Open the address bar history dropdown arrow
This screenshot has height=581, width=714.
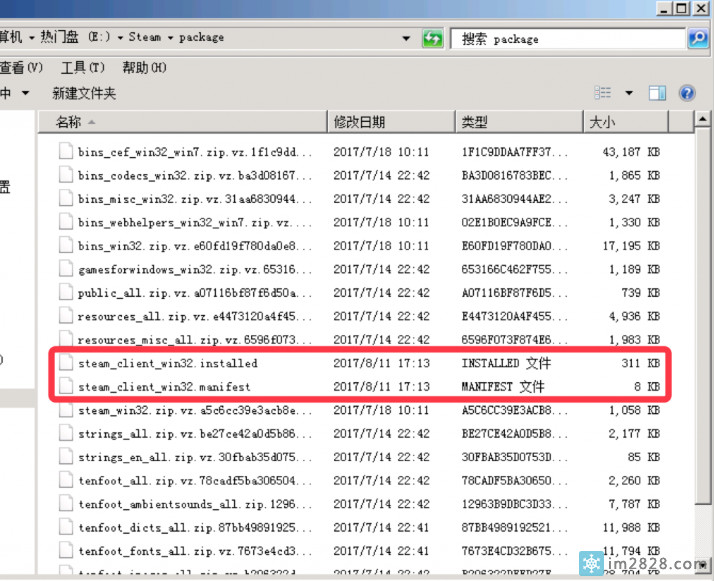tap(406, 38)
